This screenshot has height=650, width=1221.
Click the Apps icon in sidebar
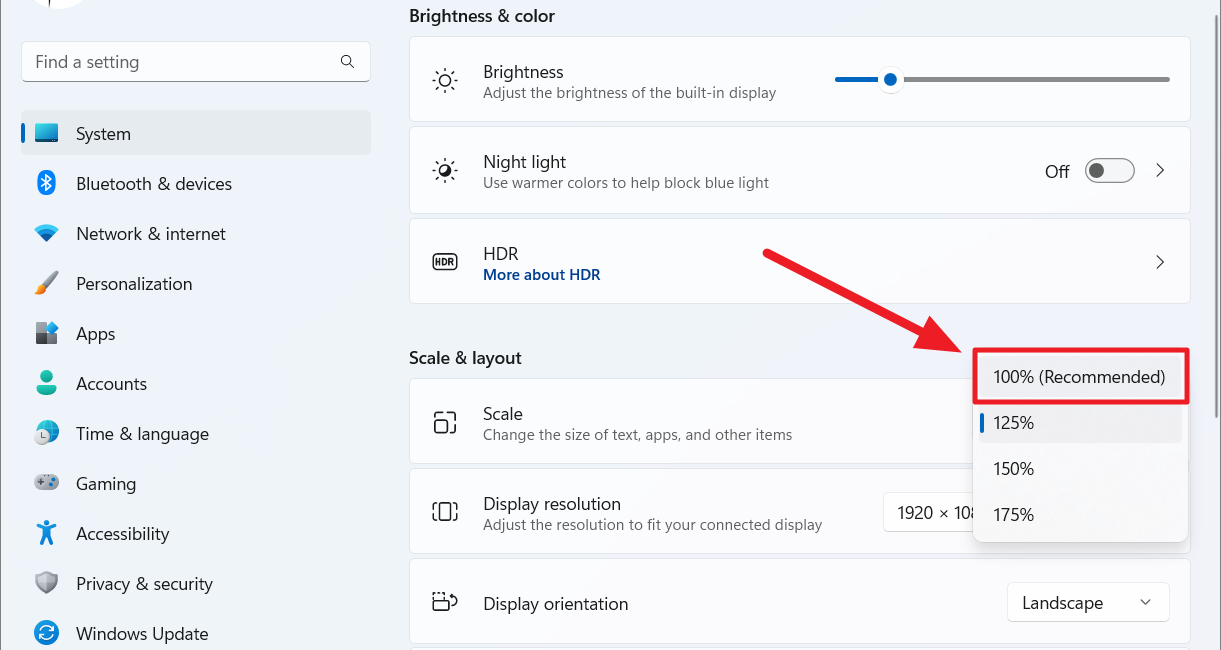coord(47,333)
